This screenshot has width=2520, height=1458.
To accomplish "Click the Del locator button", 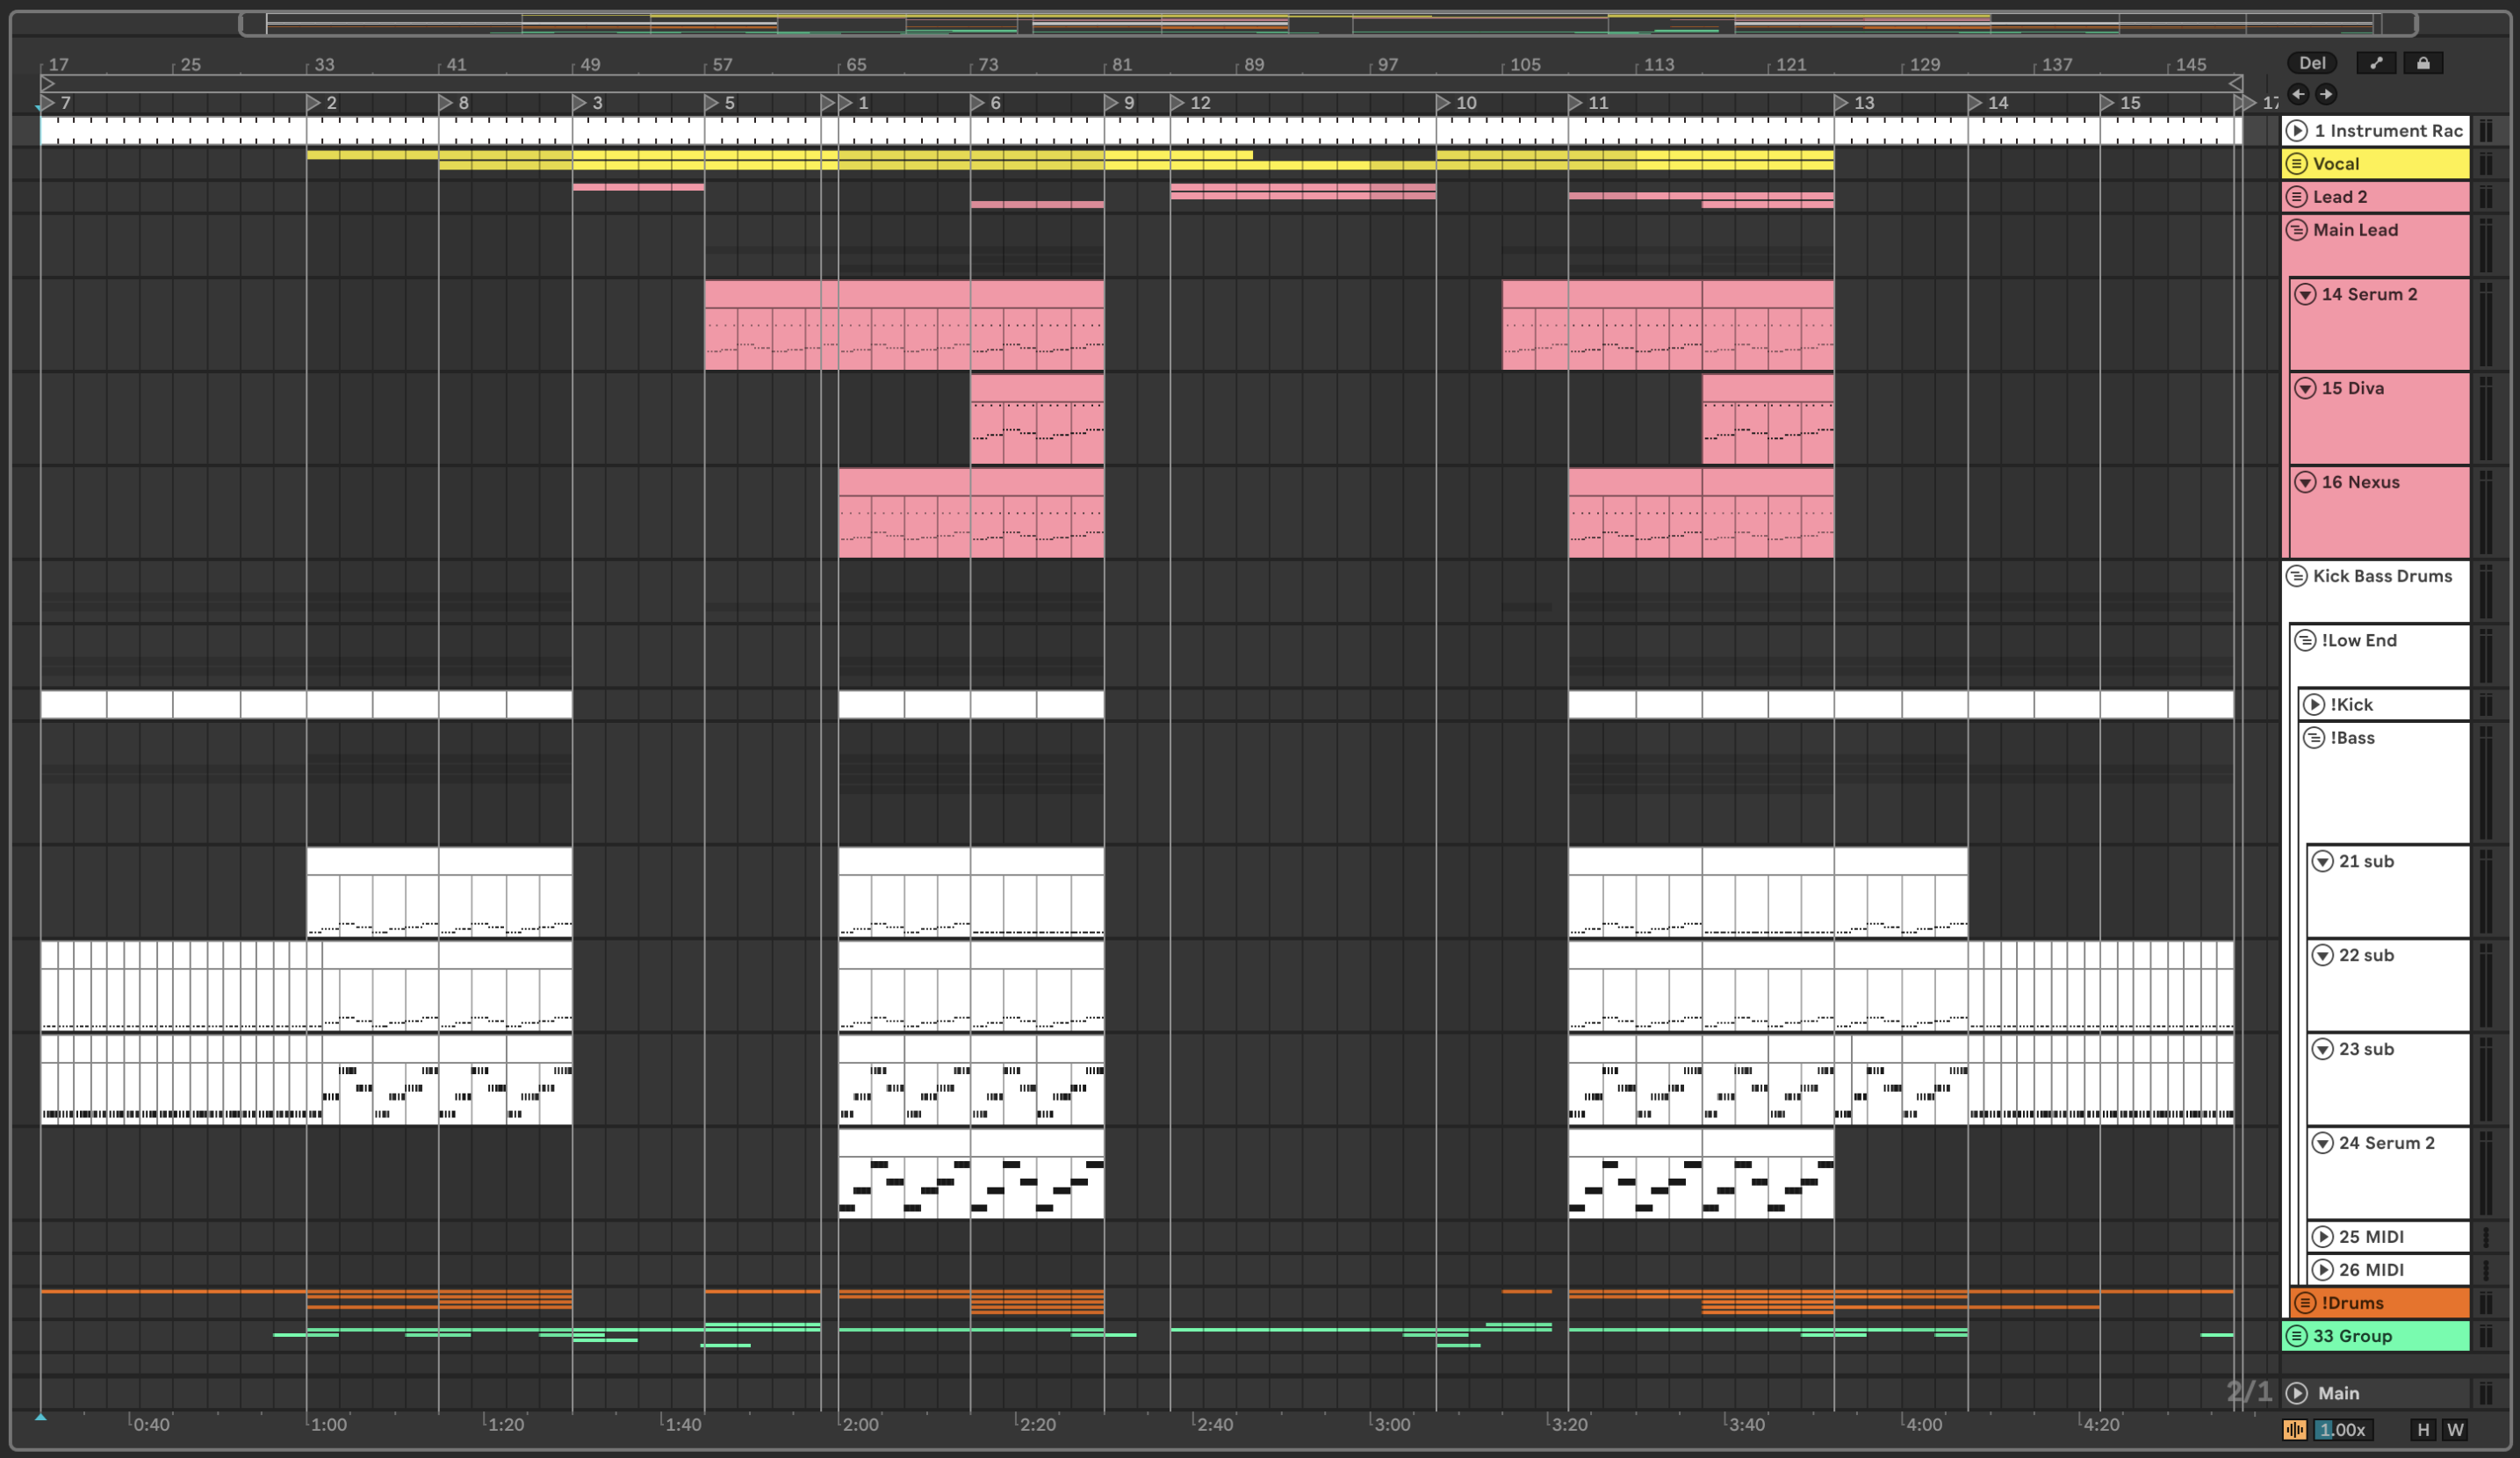I will (x=2311, y=63).
